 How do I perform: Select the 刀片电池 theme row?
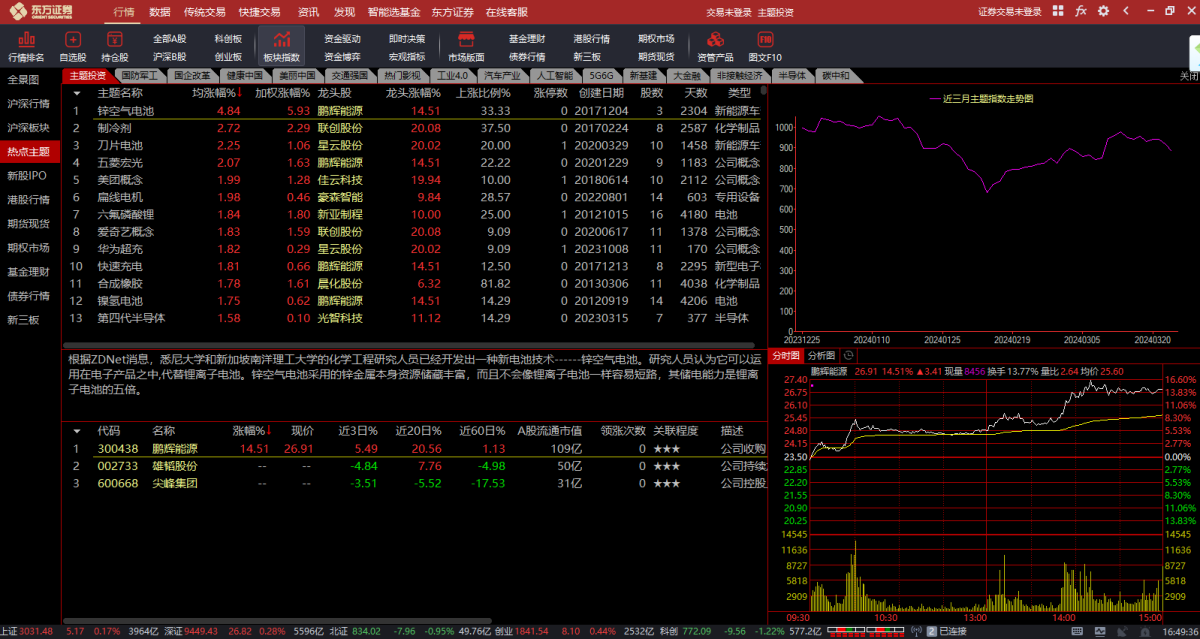point(415,145)
